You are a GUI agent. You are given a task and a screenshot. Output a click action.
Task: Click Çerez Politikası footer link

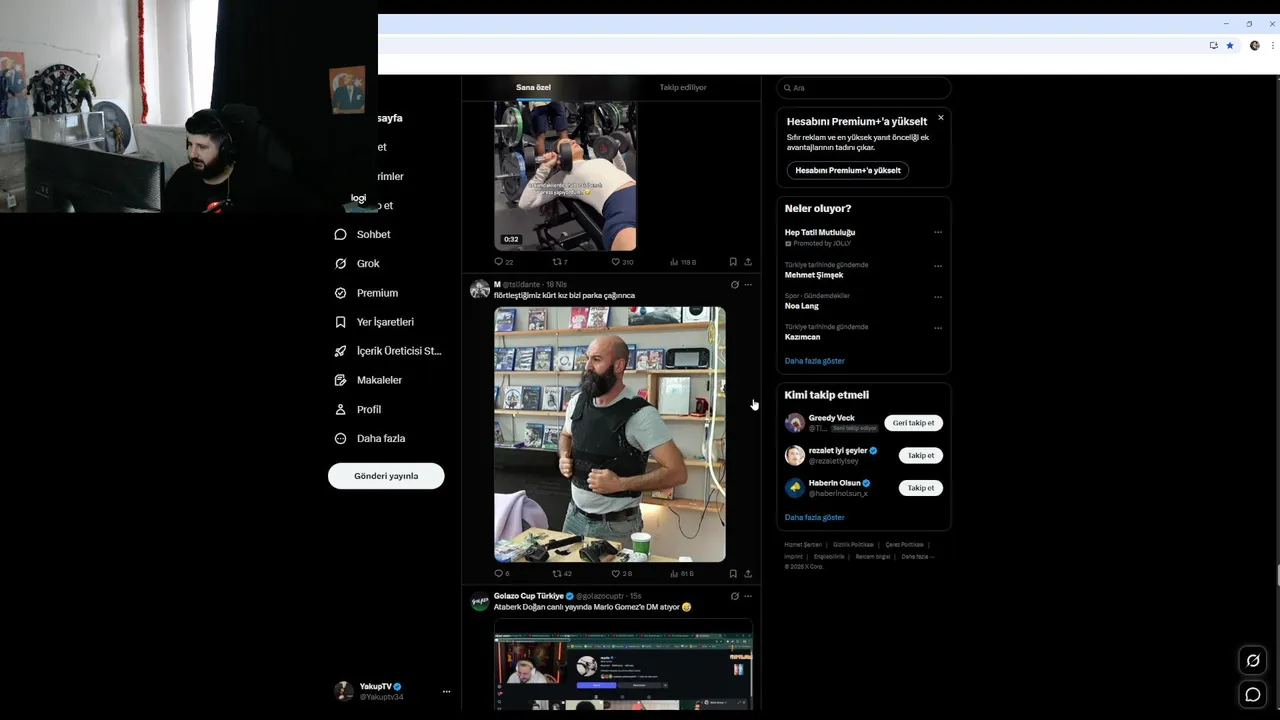904,545
